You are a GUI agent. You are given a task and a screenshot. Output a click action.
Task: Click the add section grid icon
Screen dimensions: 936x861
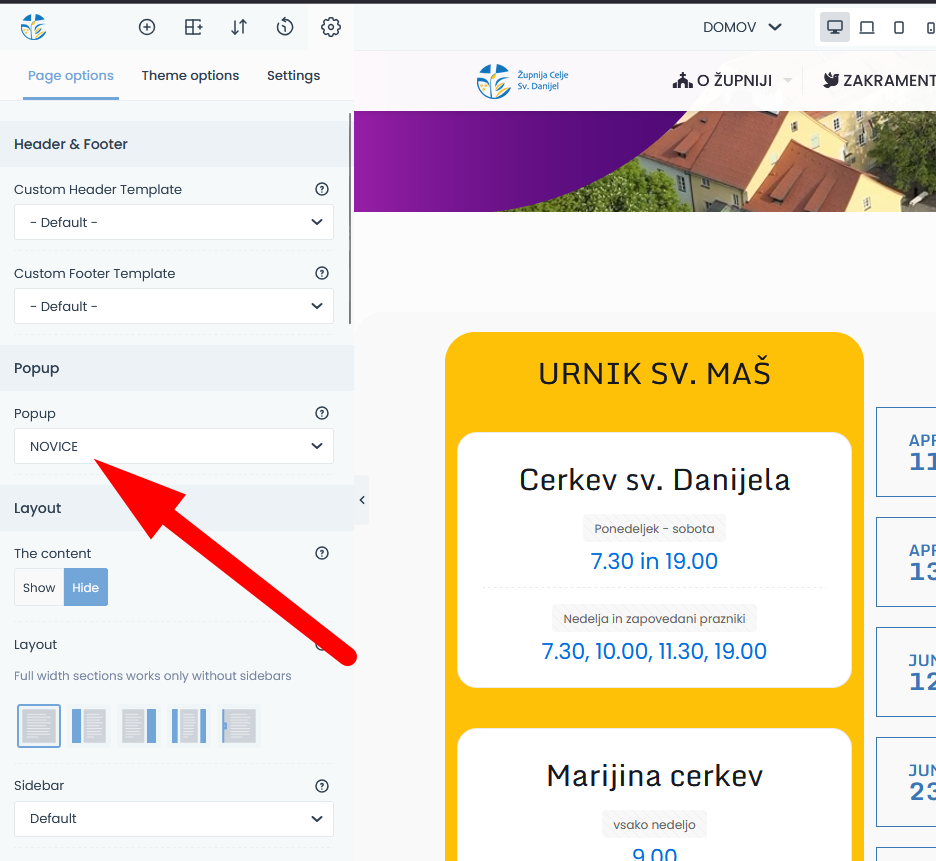pos(193,27)
